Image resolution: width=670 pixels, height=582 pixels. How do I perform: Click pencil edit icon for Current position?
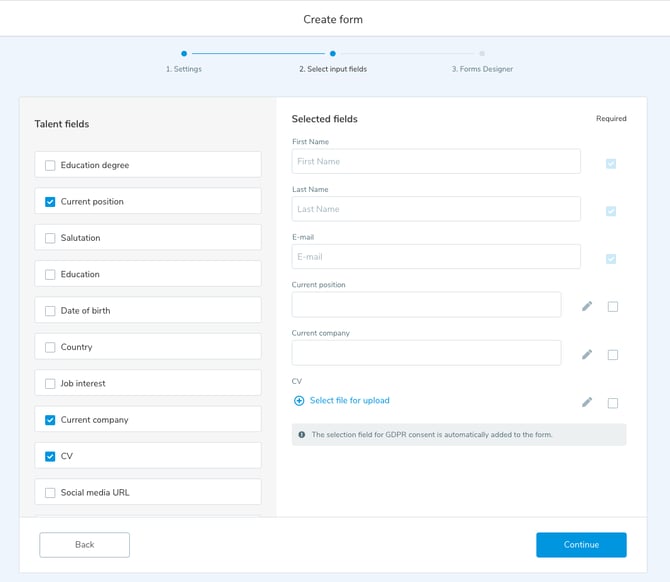pos(587,306)
